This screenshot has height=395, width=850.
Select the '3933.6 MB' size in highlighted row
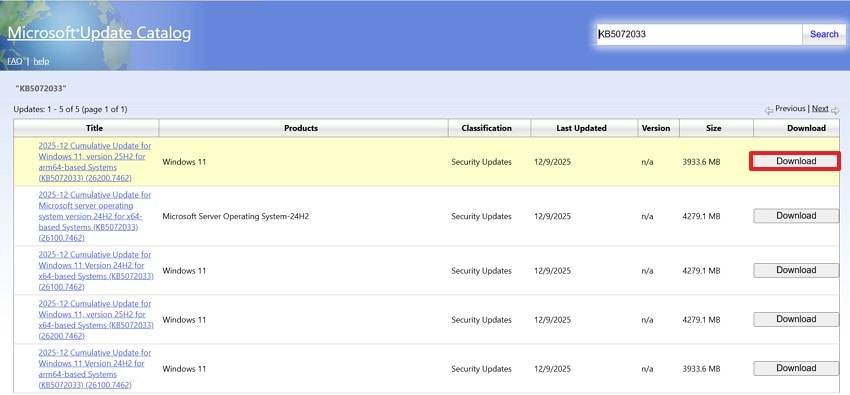701,162
